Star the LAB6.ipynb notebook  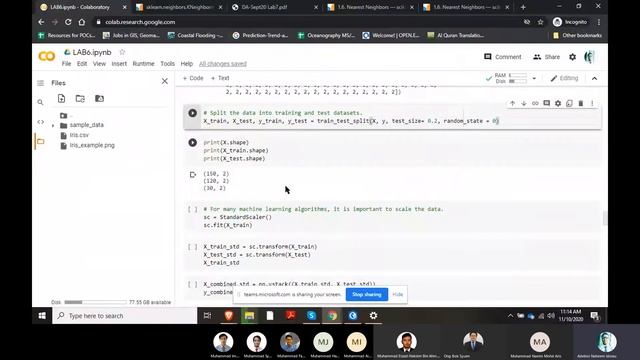[122, 52]
